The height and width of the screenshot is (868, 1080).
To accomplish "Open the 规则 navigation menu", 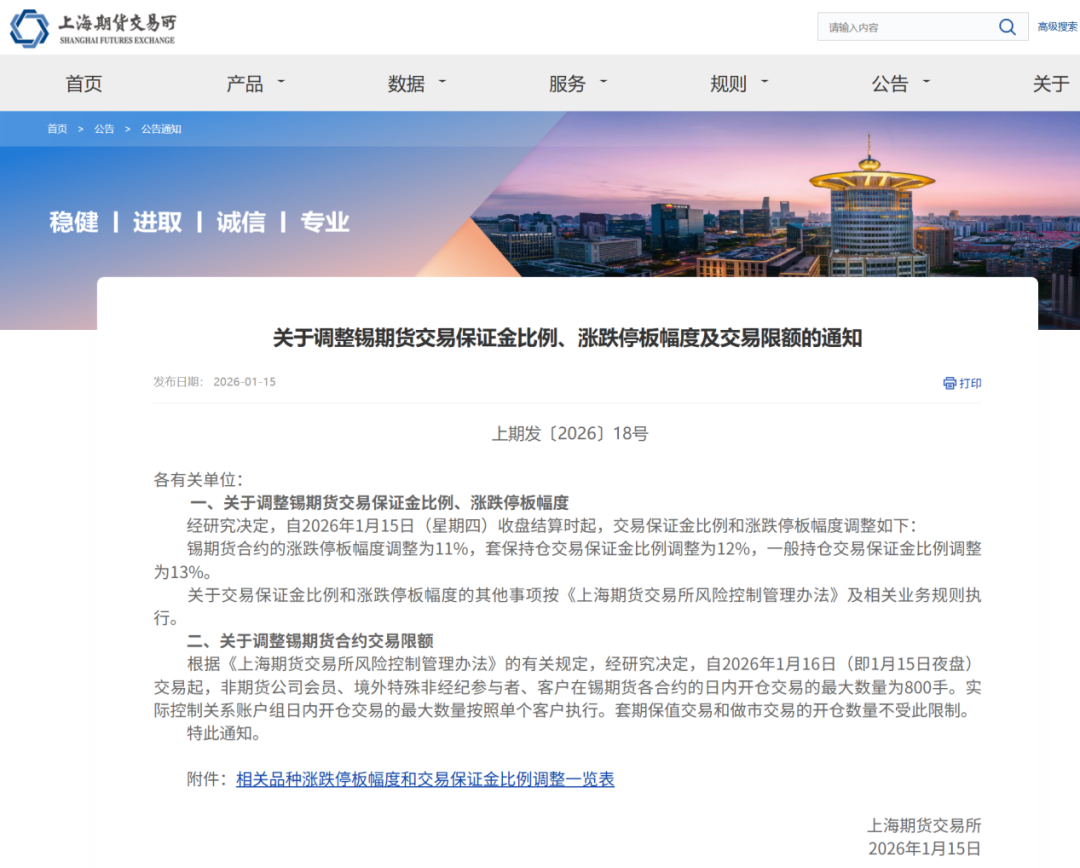I will 728,84.
